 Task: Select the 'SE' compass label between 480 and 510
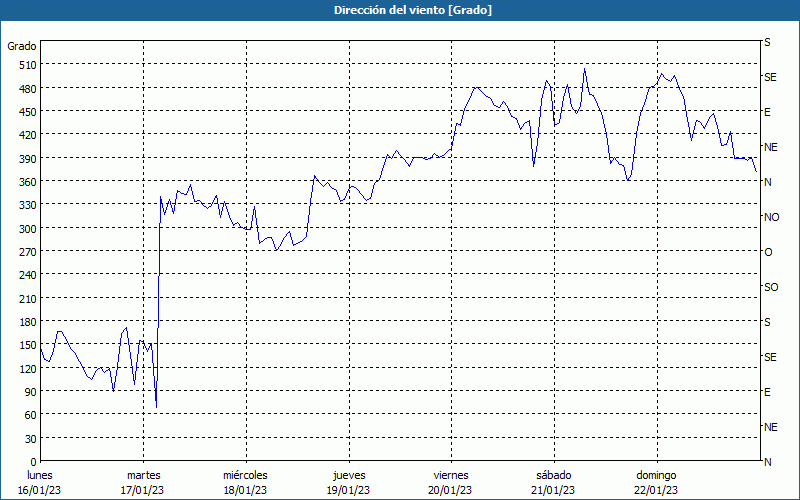click(x=770, y=77)
